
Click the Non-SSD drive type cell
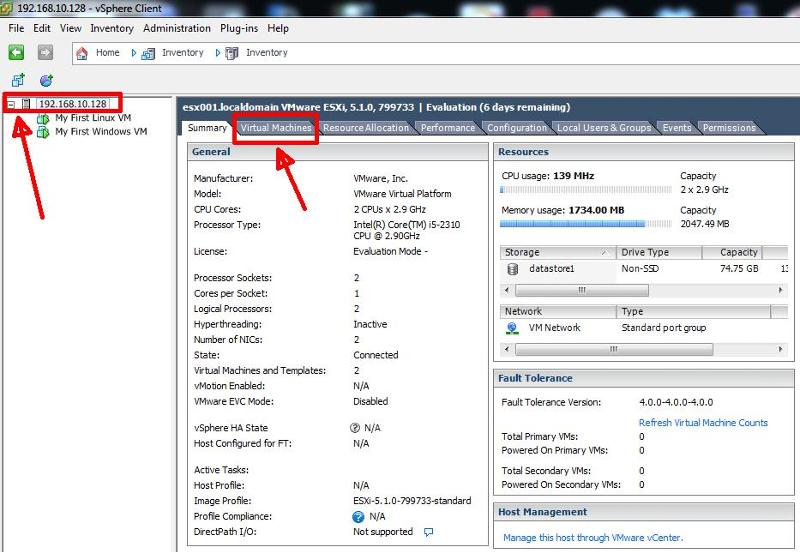(640, 269)
